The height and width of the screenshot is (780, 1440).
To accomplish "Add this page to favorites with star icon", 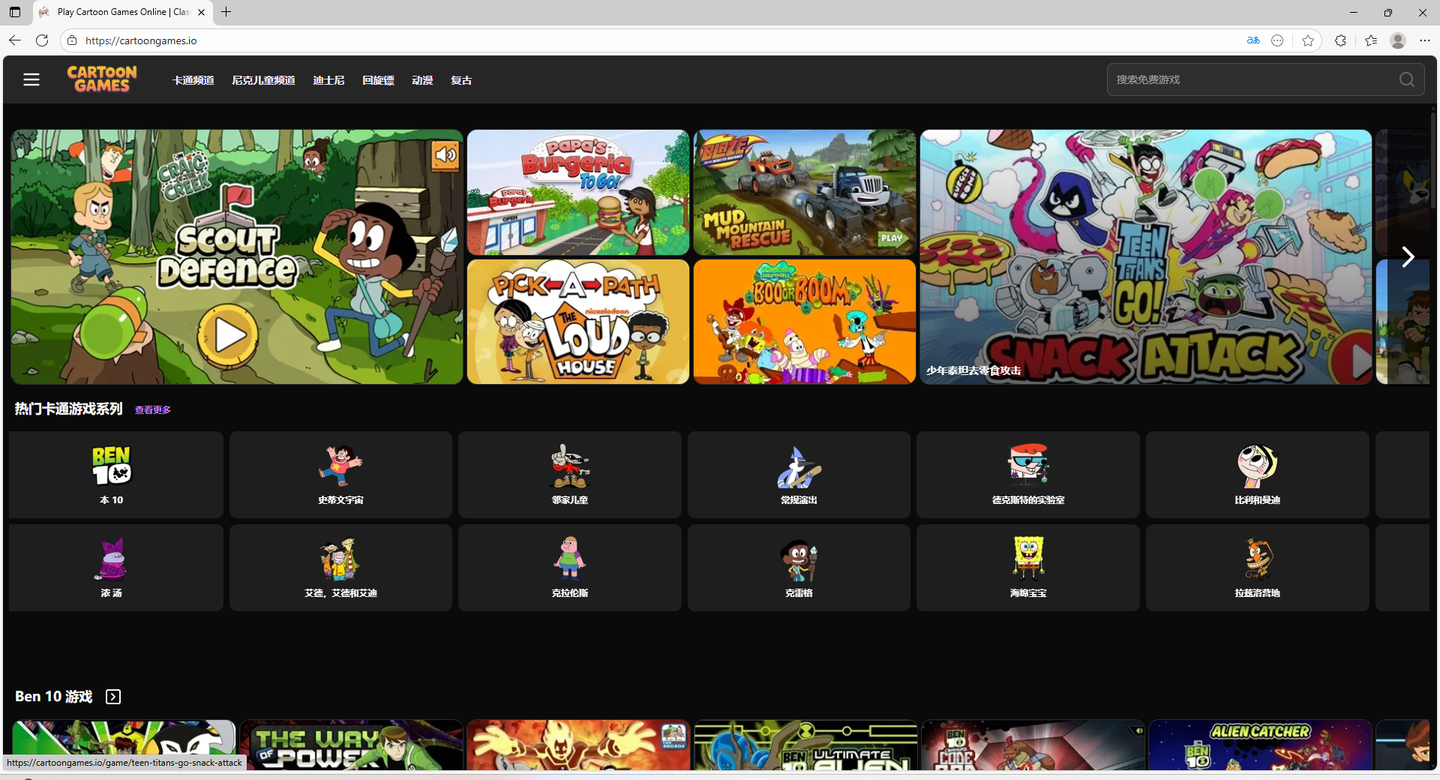I will (x=1308, y=41).
